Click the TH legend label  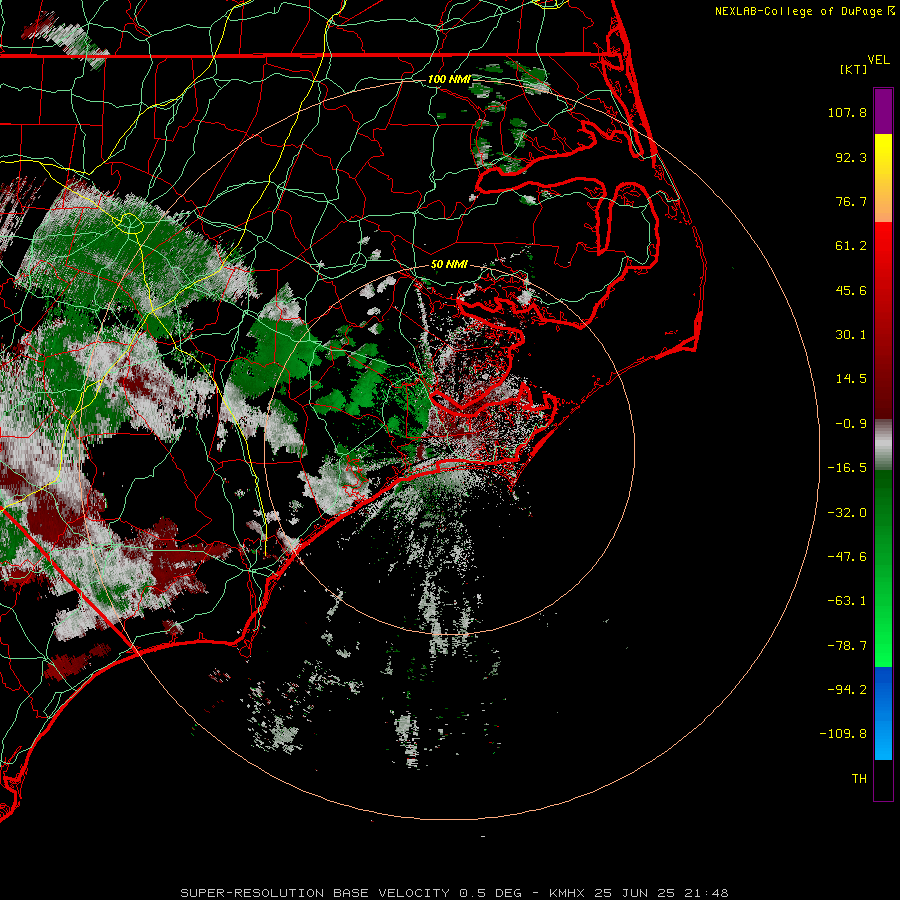(859, 779)
